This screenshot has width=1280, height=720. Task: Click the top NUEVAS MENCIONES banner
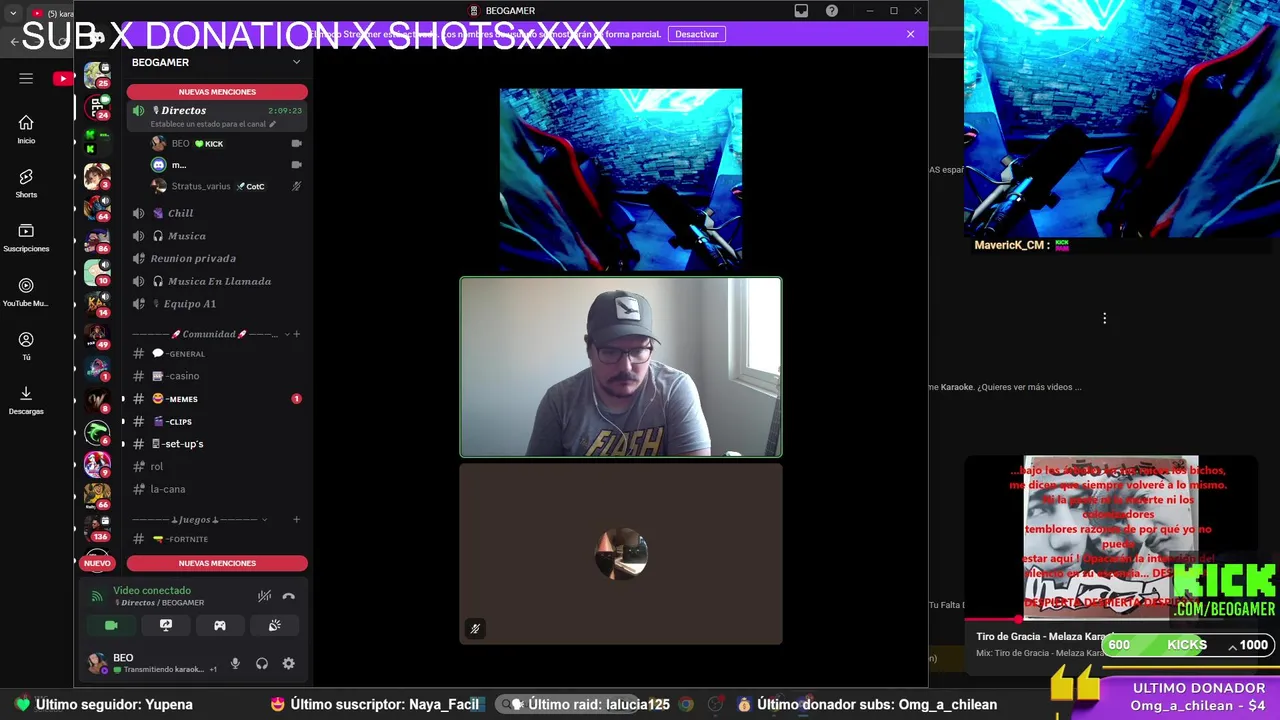pyautogui.click(x=217, y=92)
